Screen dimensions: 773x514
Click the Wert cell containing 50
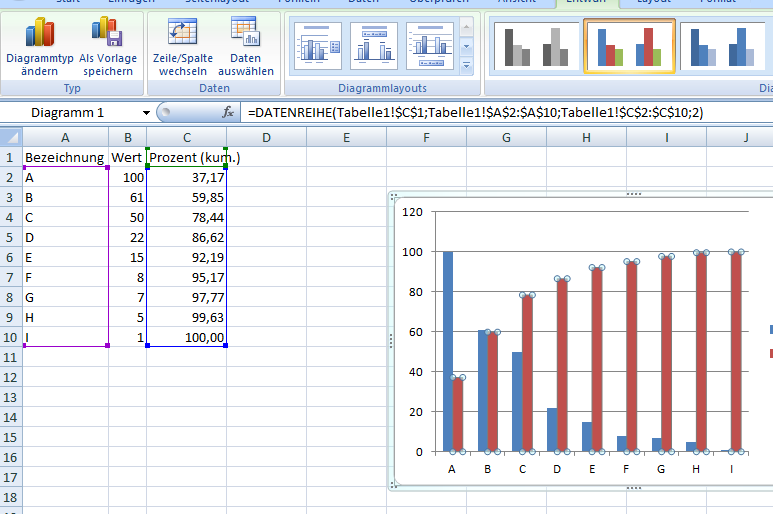(x=128, y=217)
